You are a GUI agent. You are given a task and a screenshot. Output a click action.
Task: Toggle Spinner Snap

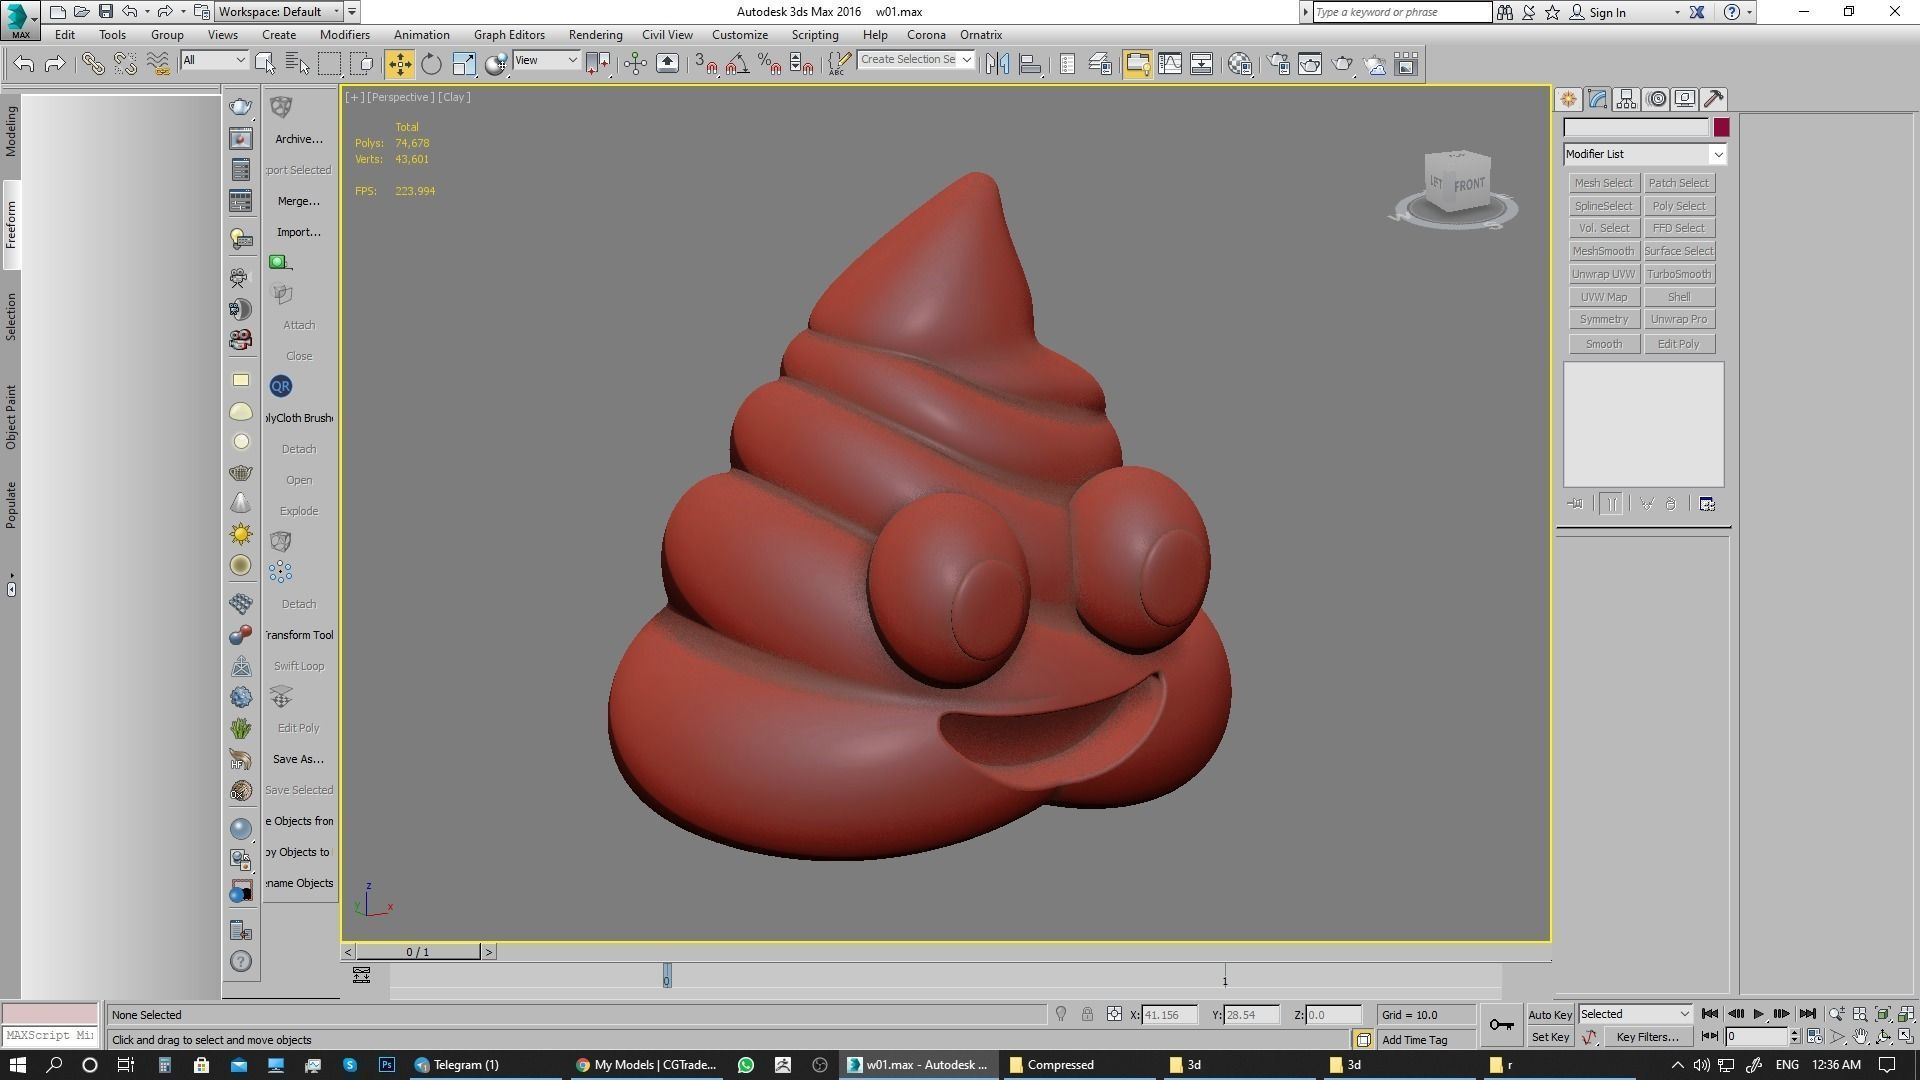pyautogui.click(x=802, y=64)
